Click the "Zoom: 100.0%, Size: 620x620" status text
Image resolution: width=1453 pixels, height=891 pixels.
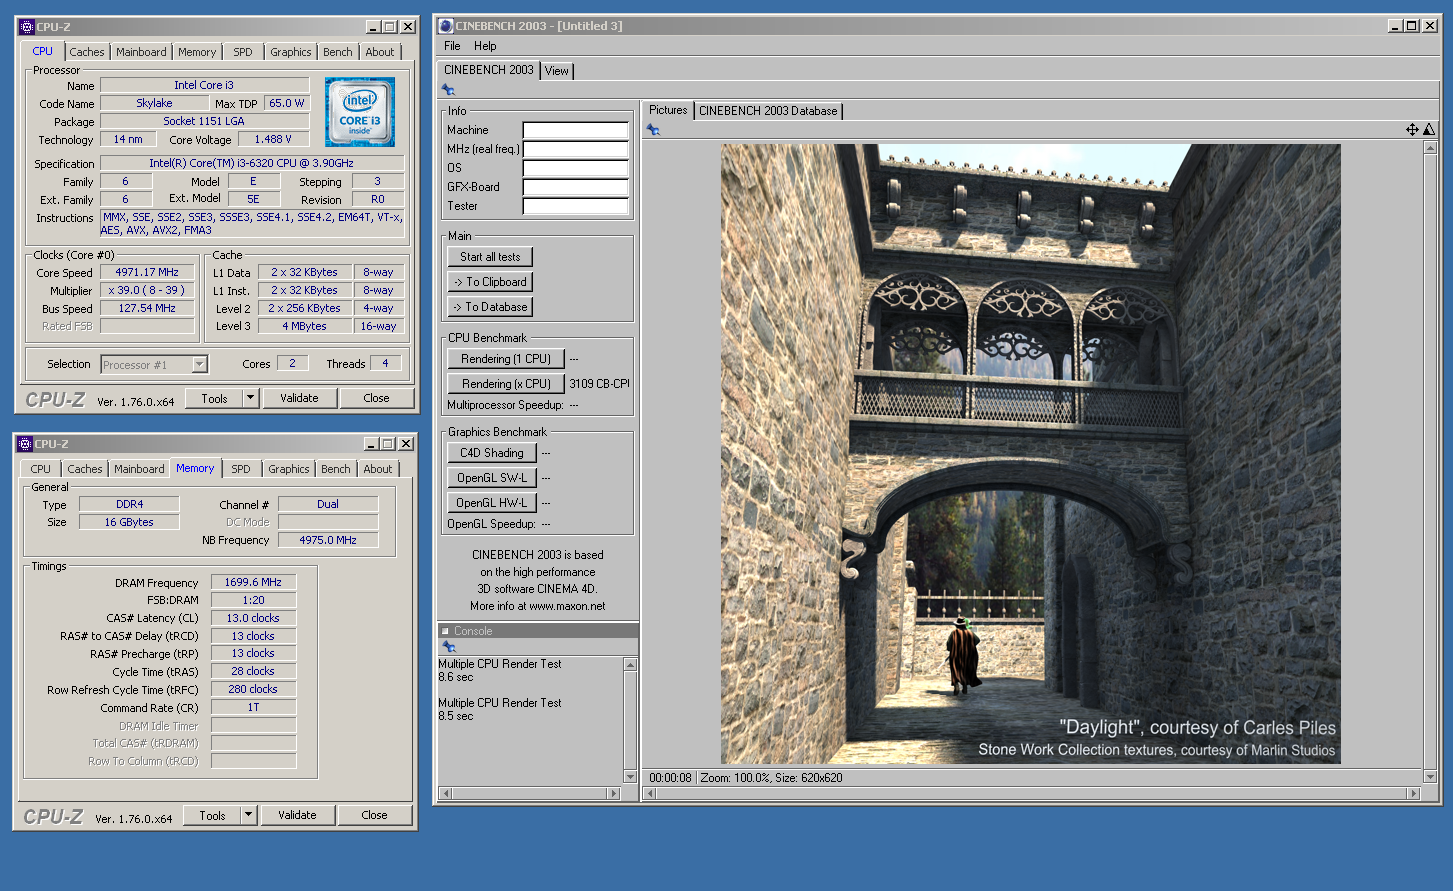pos(771,778)
